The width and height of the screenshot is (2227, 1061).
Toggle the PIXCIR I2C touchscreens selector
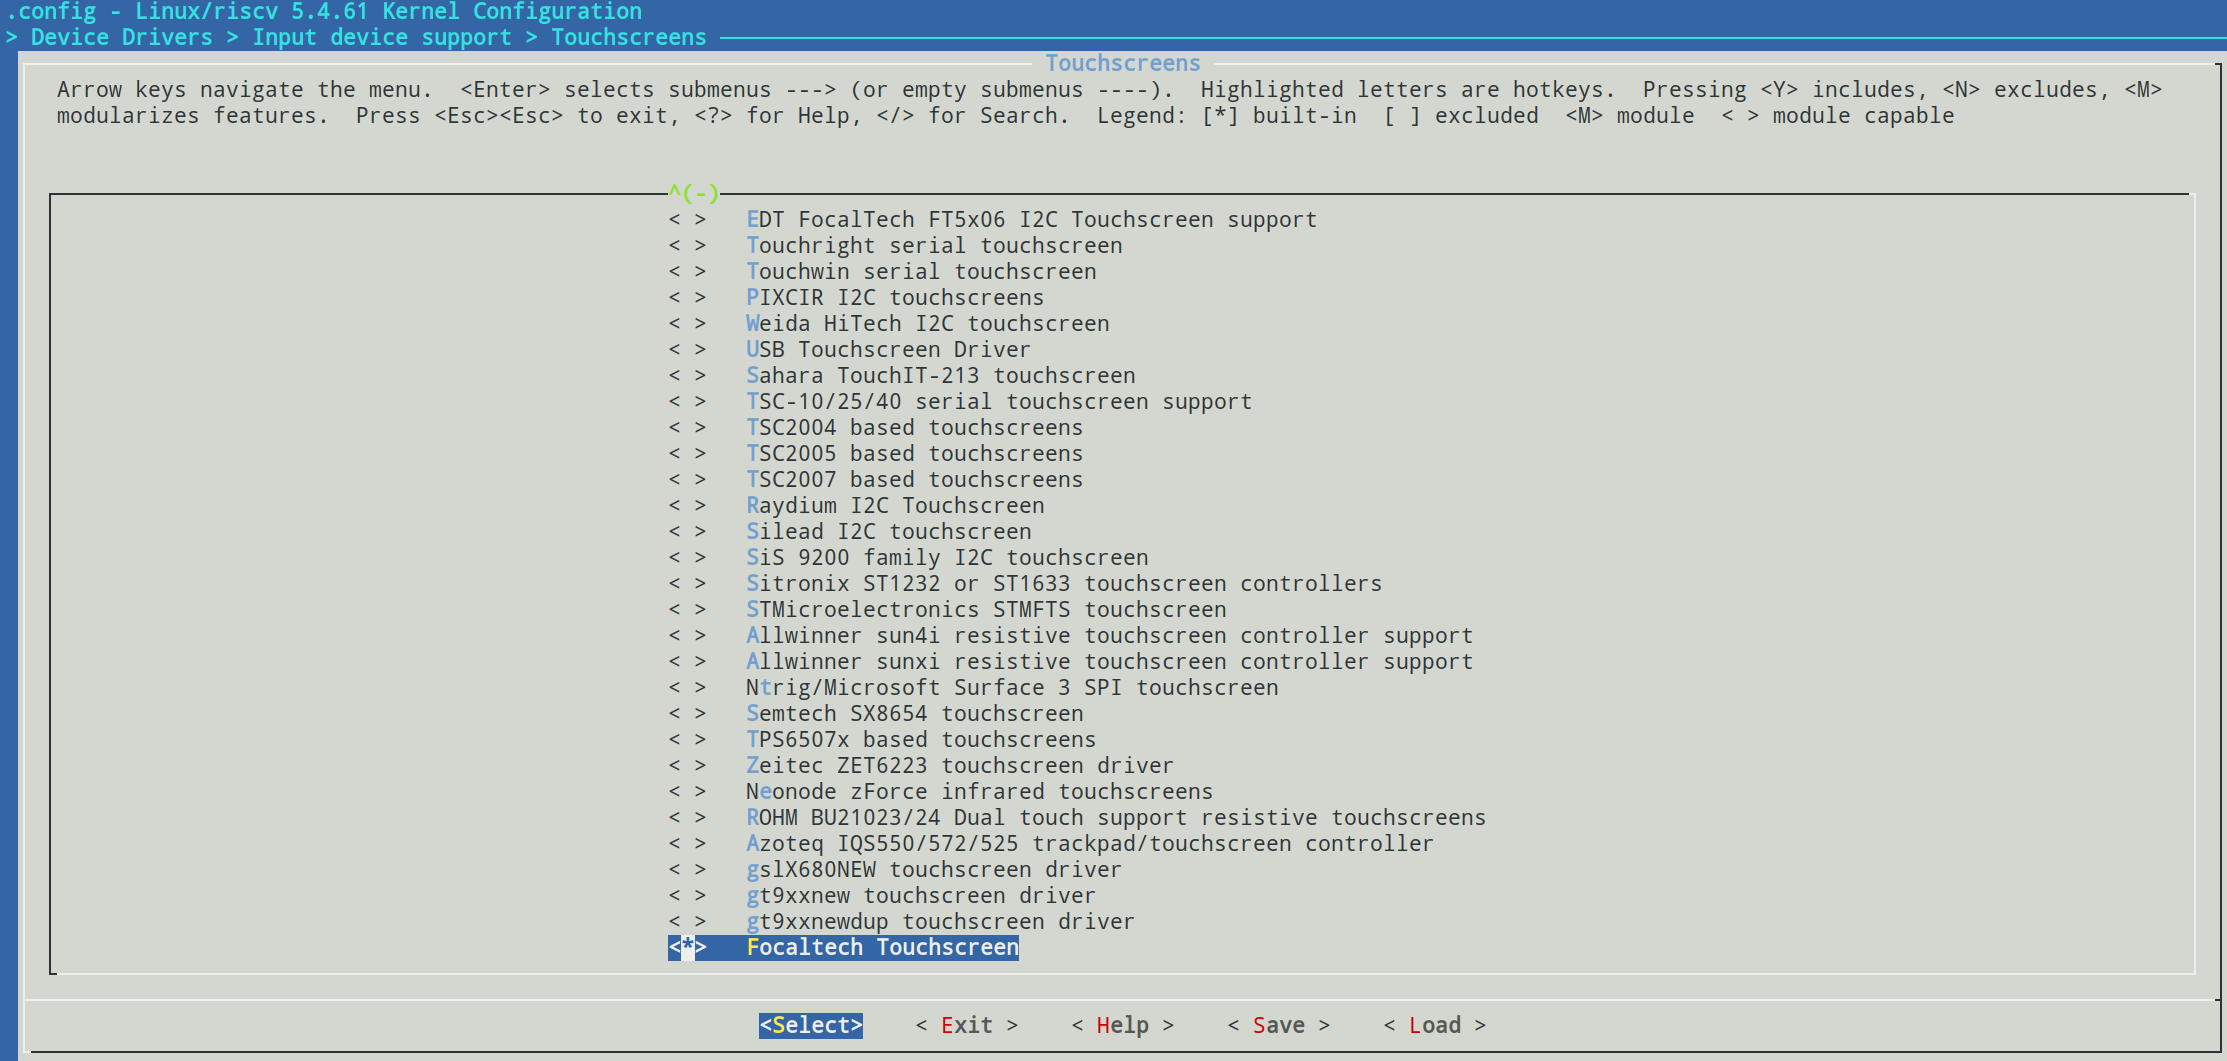687,298
